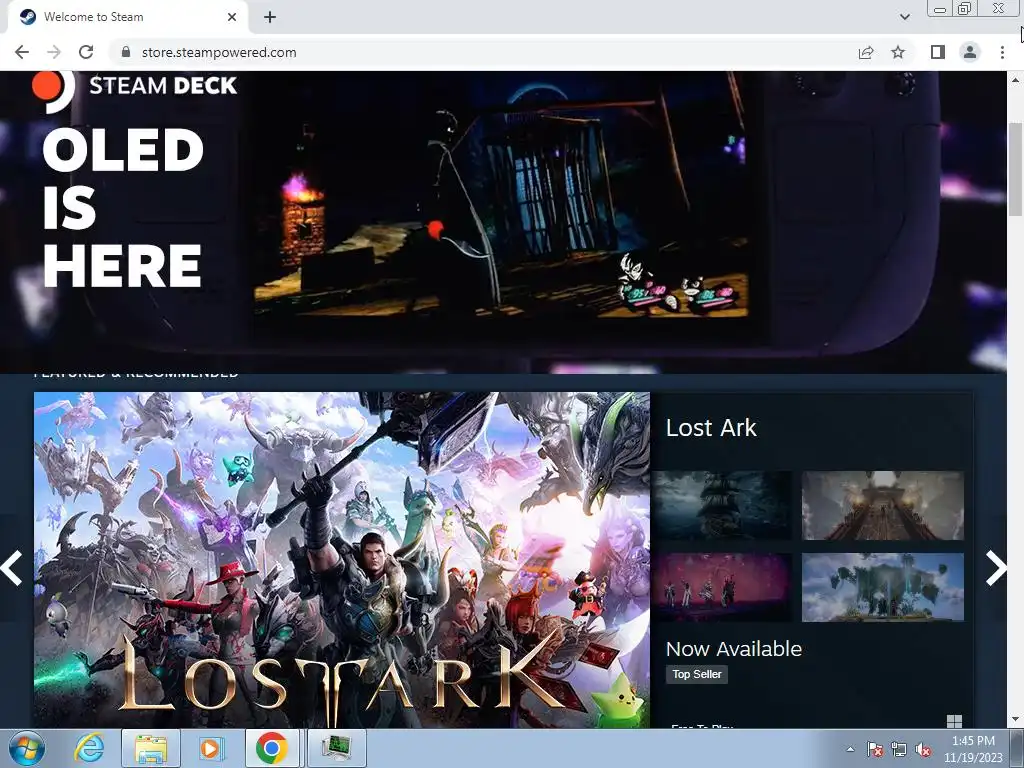Image resolution: width=1024 pixels, height=768 pixels.
Task: Open Chrome's three-dot menu
Action: click(1002, 52)
